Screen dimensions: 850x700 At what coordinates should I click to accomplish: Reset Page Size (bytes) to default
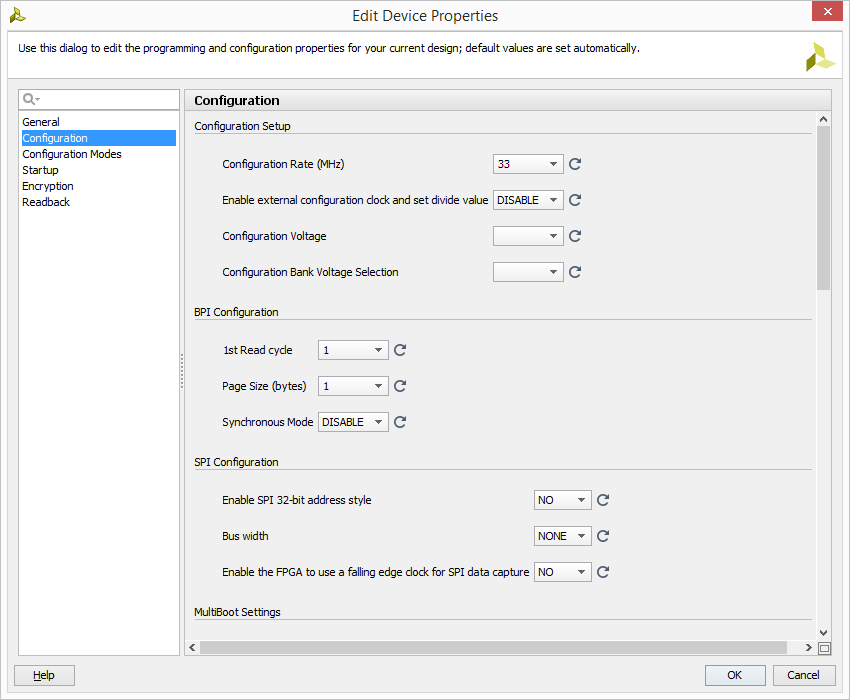point(400,386)
